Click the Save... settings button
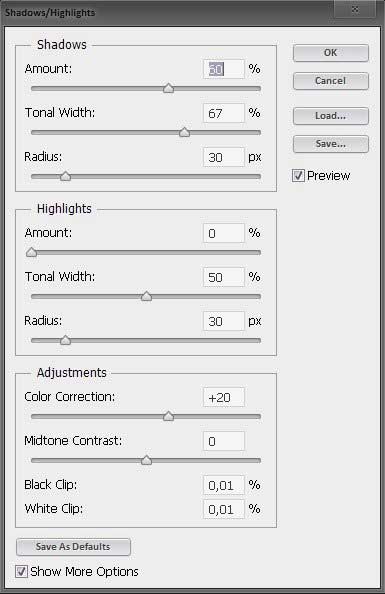Viewport: 385px width, 594px height. pos(330,144)
